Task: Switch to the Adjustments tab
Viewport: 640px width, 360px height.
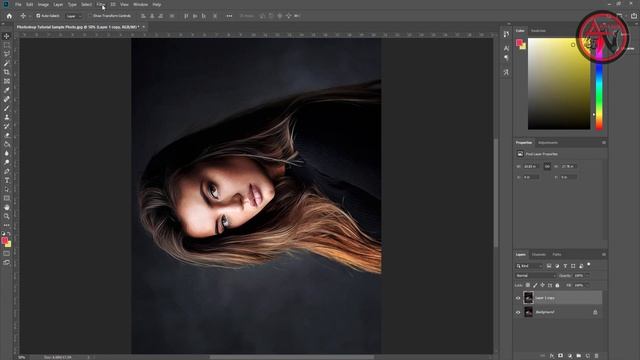Action: pos(548,143)
